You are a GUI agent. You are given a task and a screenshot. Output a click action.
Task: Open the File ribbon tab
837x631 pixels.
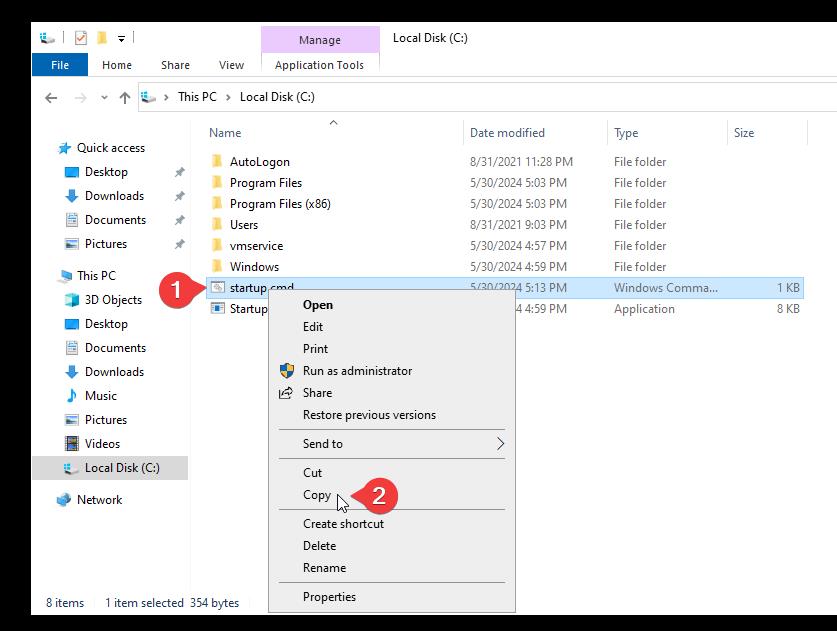(x=60, y=65)
